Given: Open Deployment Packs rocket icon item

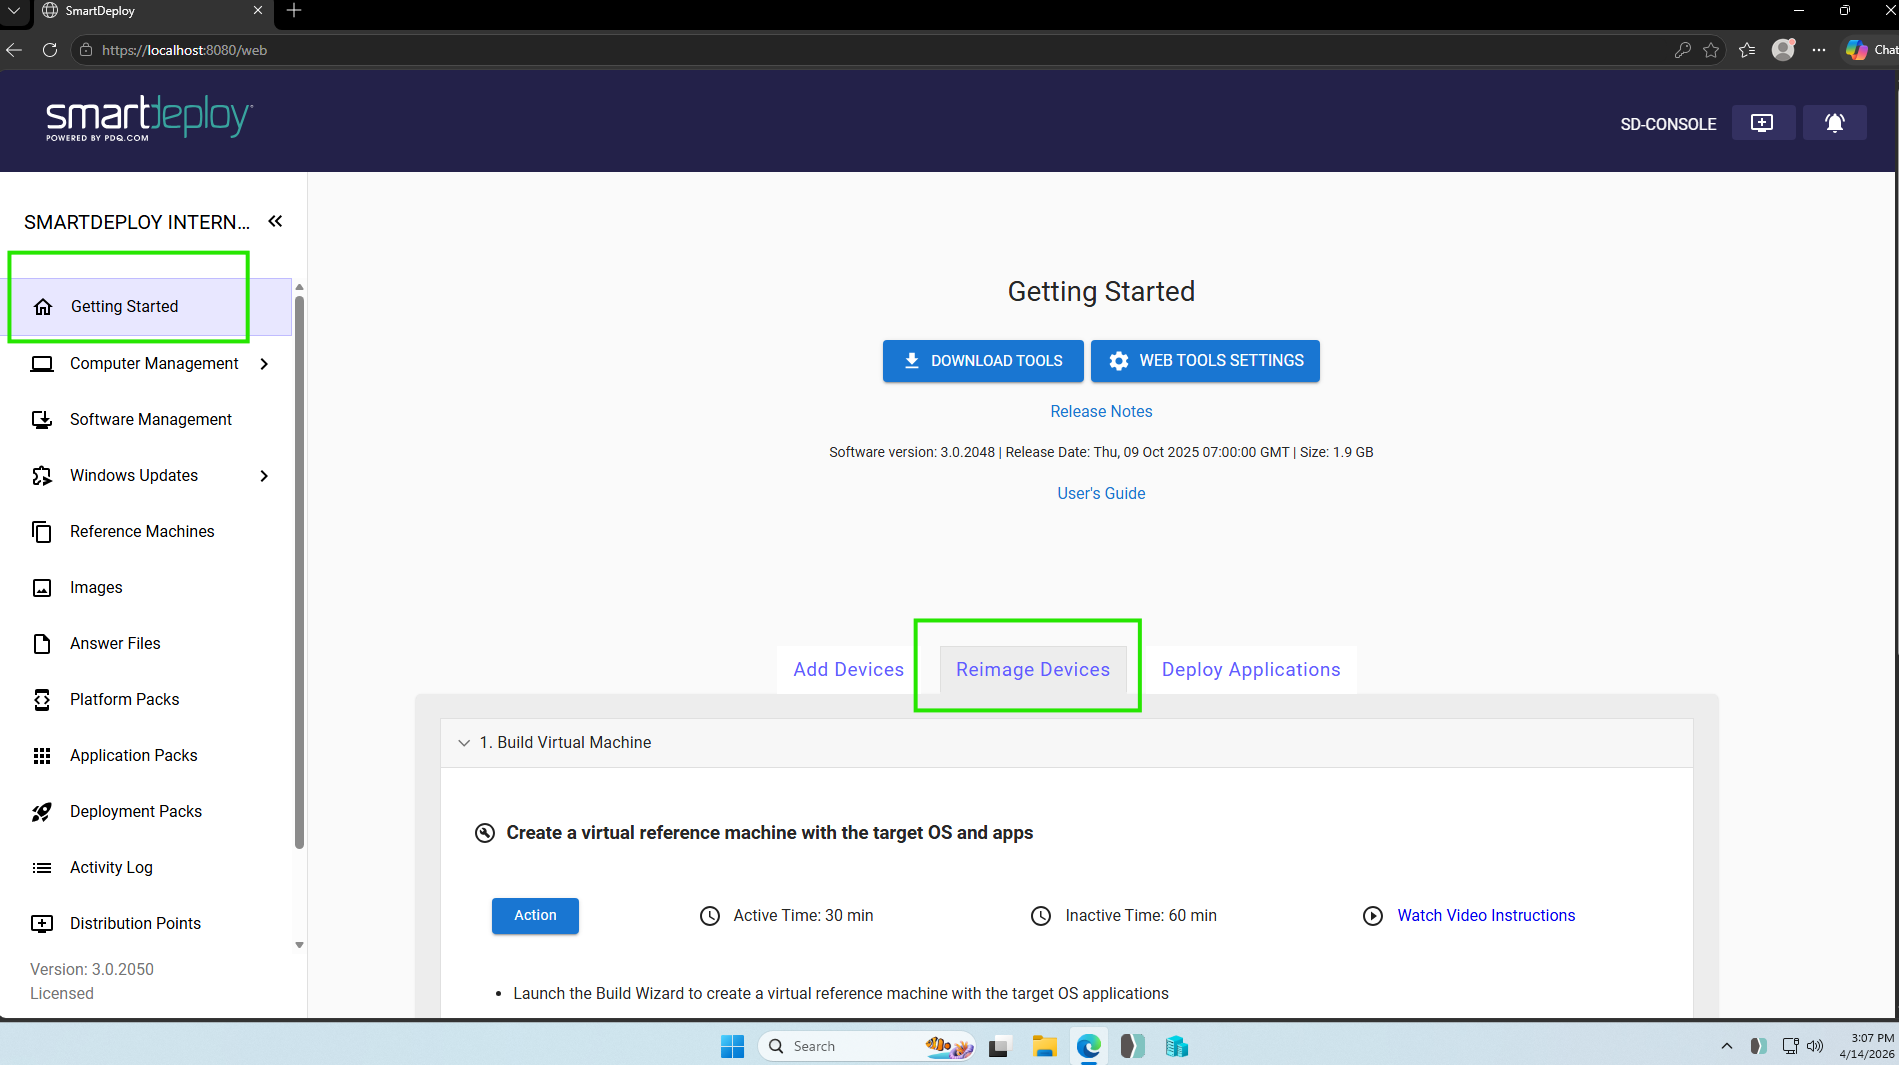Looking at the screenshot, I should point(135,811).
